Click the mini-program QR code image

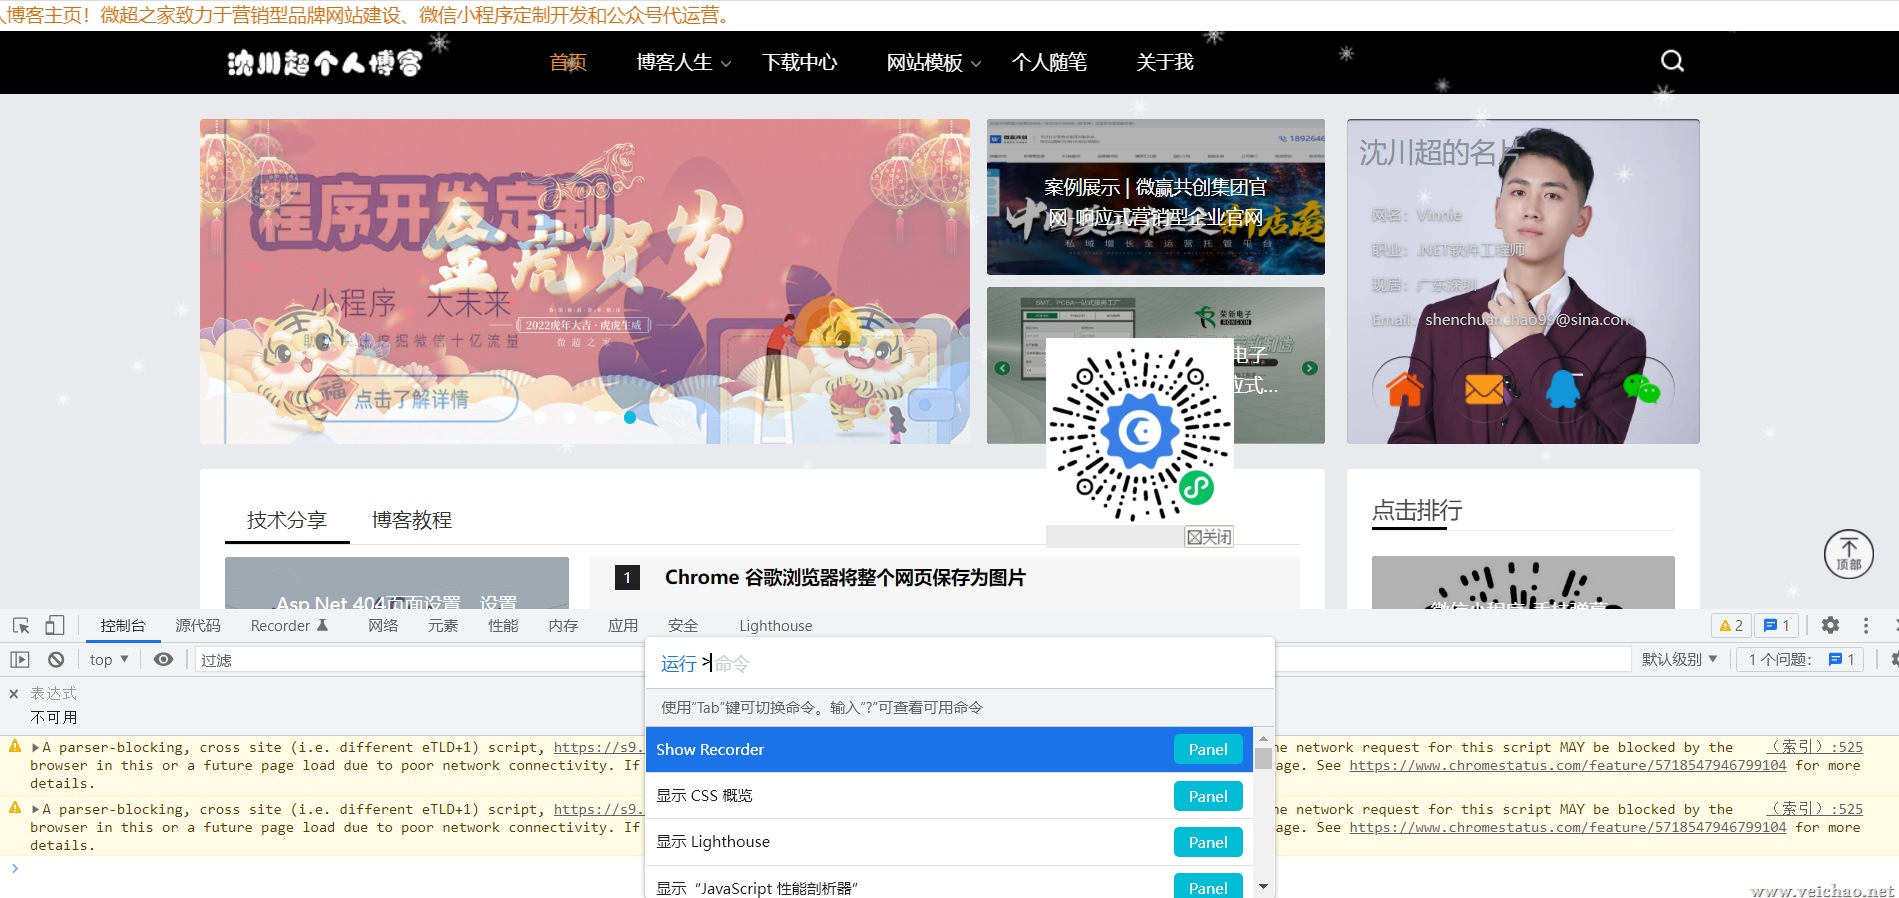coord(1139,433)
